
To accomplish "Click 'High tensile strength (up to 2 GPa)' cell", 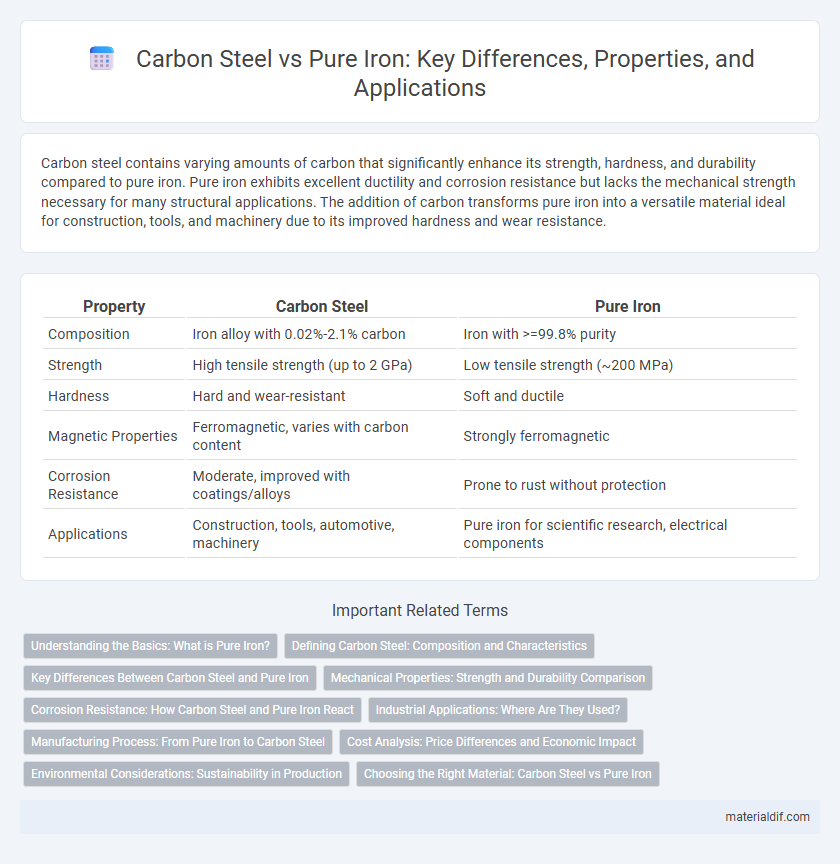I will [322, 365].
